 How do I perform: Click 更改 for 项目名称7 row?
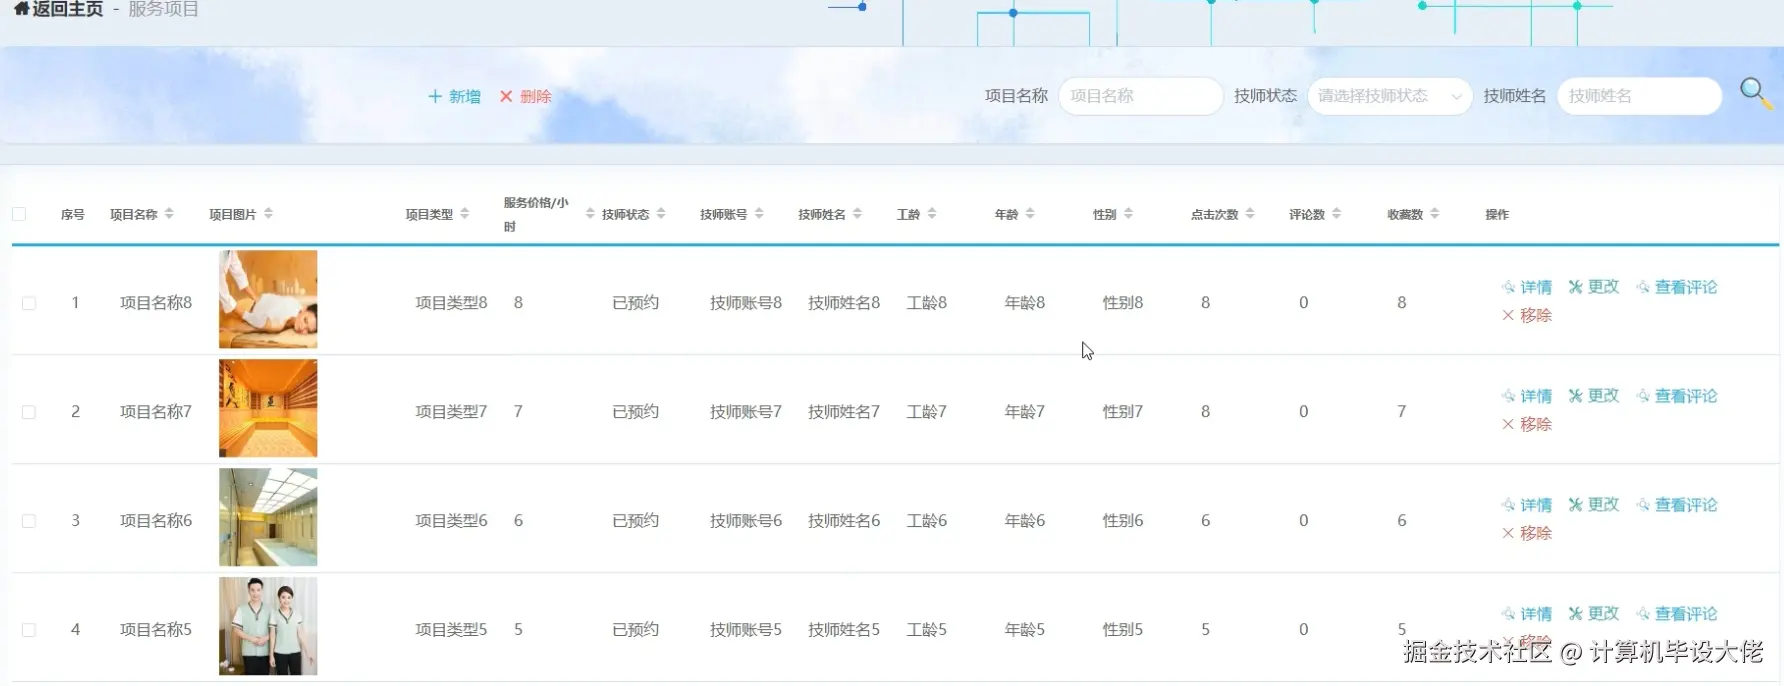pyautogui.click(x=1594, y=396)
